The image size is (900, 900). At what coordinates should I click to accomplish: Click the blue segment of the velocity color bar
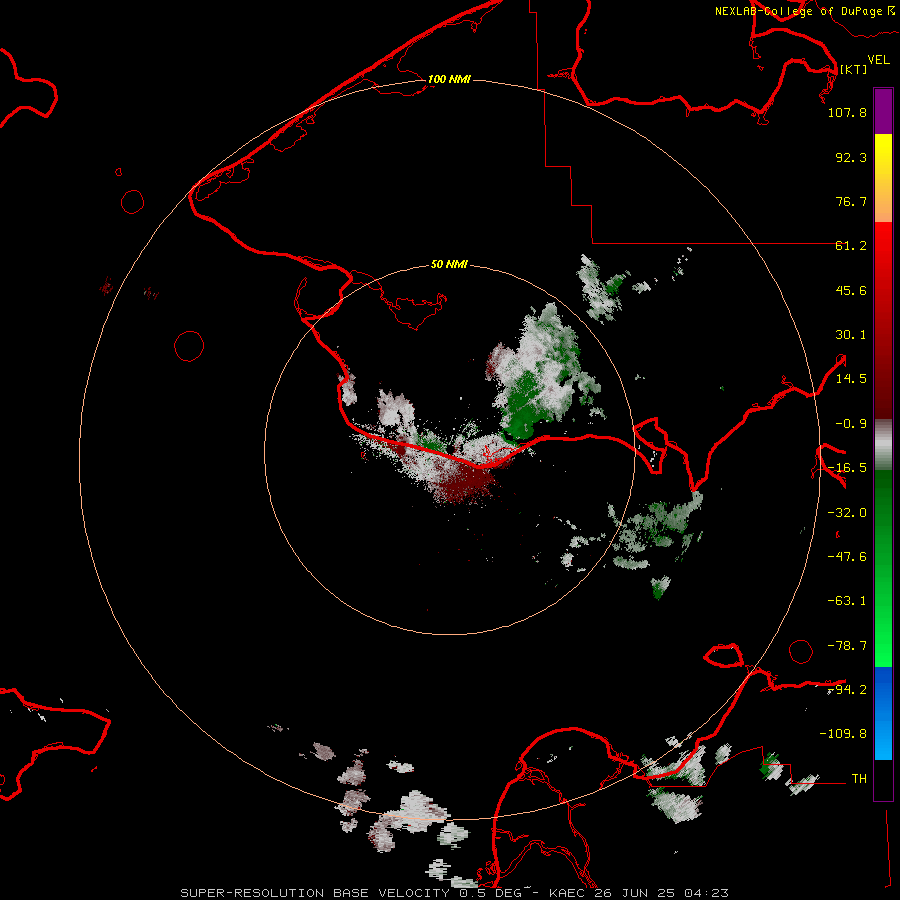(883, 713)
